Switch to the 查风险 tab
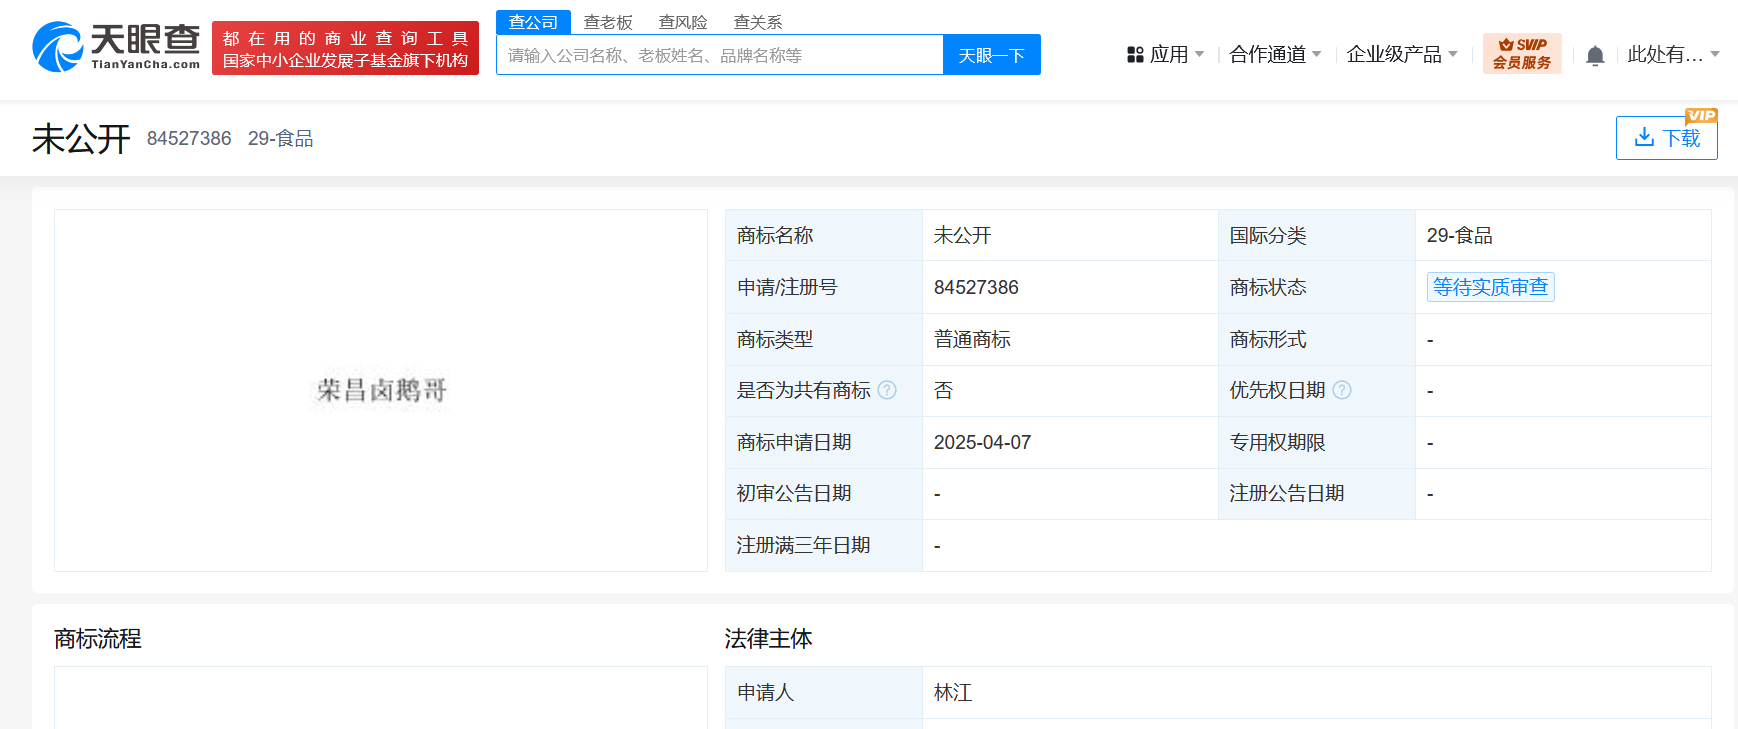Image resolution: width=1738 pixels, height=729 pixels. click(x=683, y=22)
